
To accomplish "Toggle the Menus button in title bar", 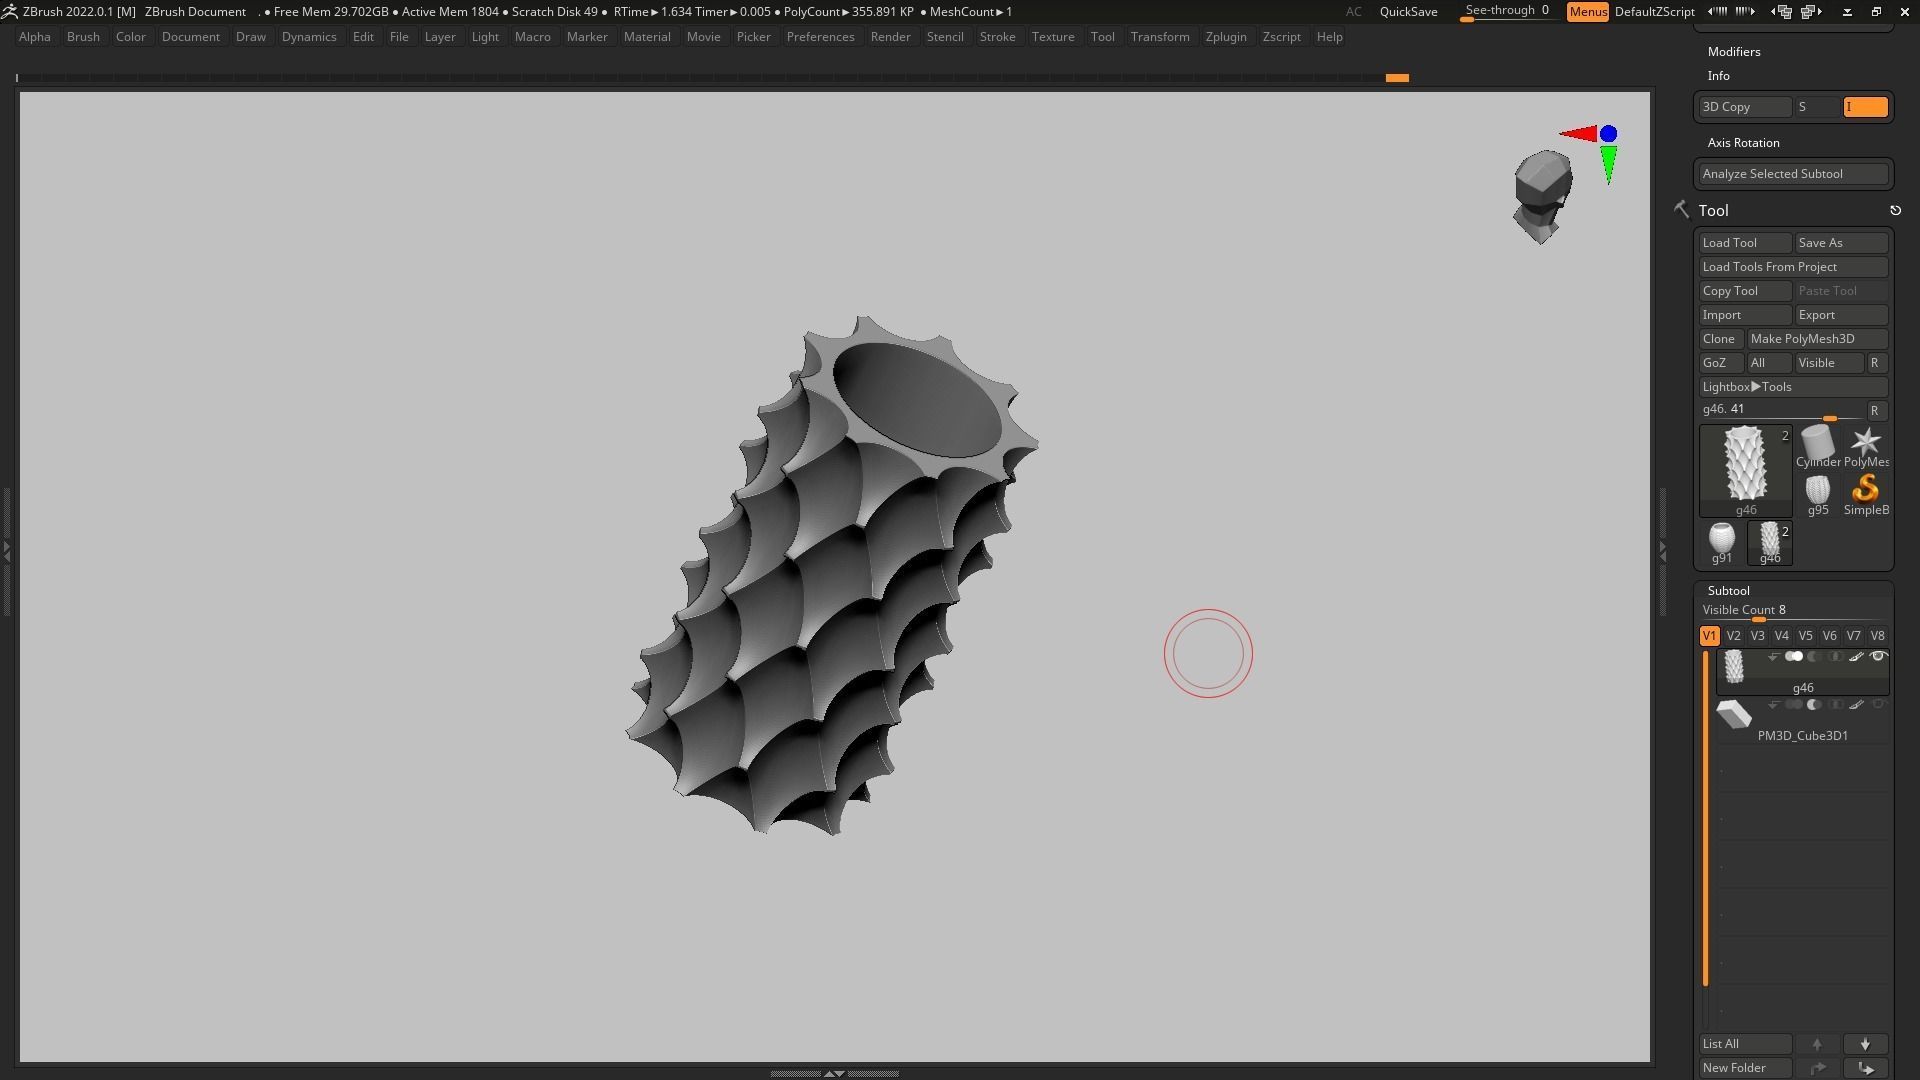I will (1587, 12).
